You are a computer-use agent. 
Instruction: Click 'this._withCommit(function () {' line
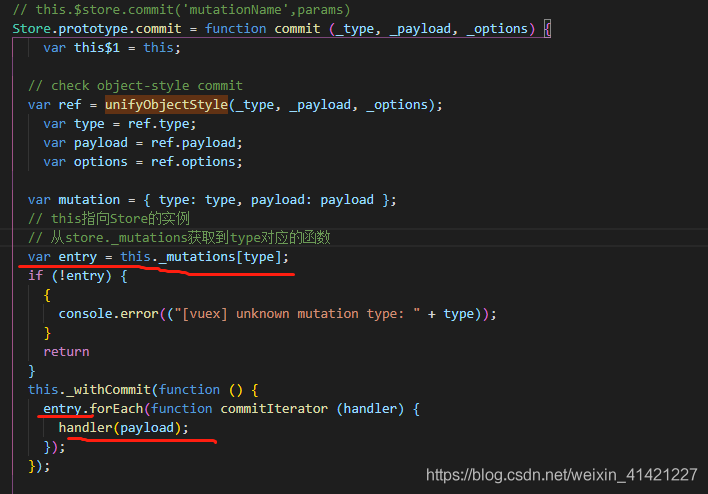(143, 390)
